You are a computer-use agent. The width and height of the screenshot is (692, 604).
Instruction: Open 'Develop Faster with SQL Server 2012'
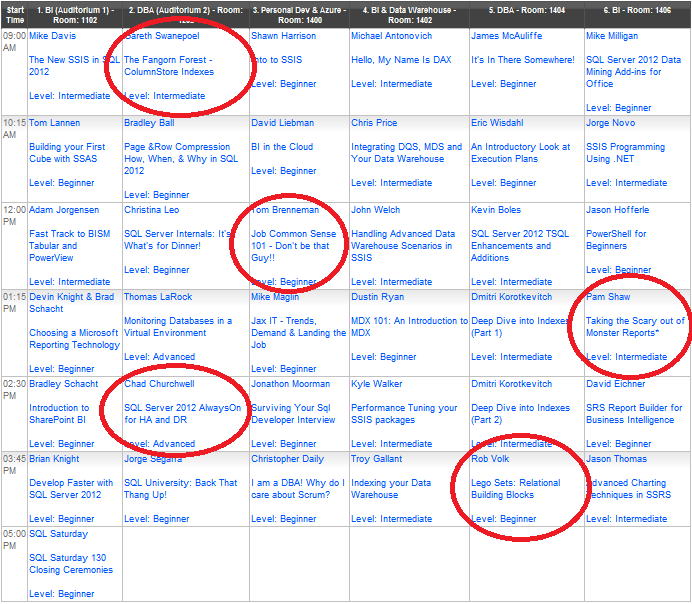point(71,489)
